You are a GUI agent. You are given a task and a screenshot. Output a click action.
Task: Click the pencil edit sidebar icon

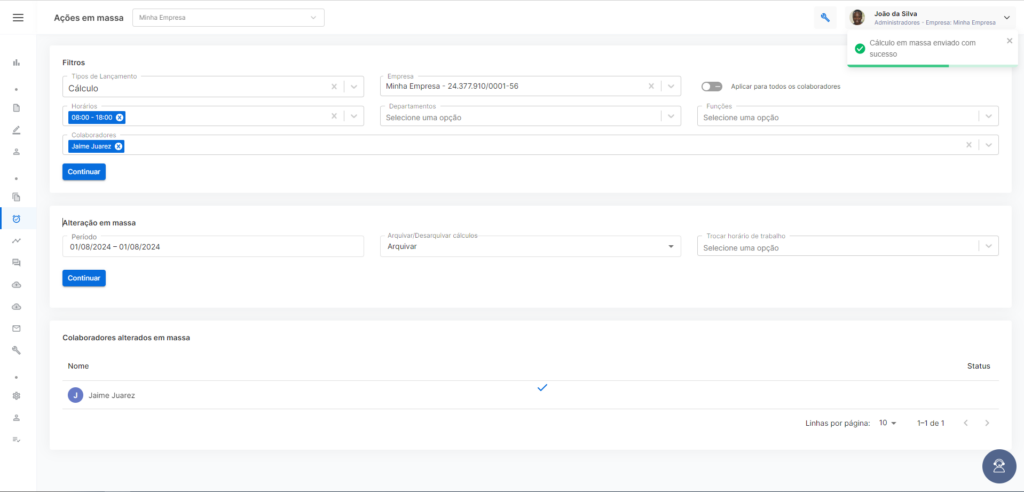click(x=16, y=129)
